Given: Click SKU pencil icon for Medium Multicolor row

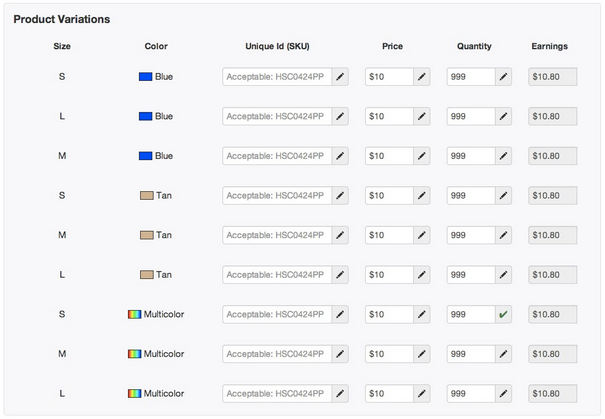Looking at the screenshot, I should click(x=340, y=354).
